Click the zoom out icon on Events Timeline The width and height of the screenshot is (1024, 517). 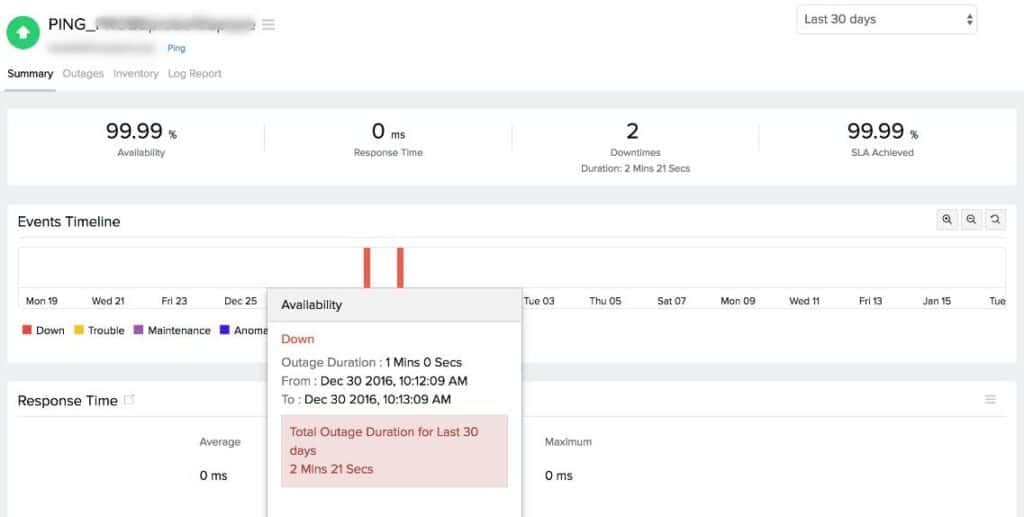coord(971,220)
